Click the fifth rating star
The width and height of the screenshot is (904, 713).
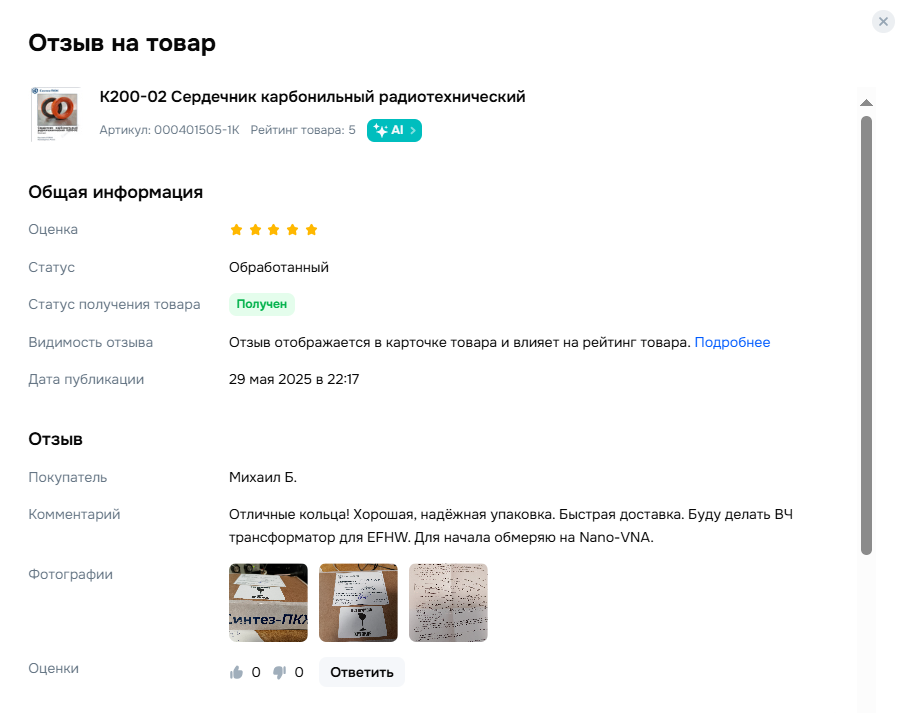tap(311, 230)
